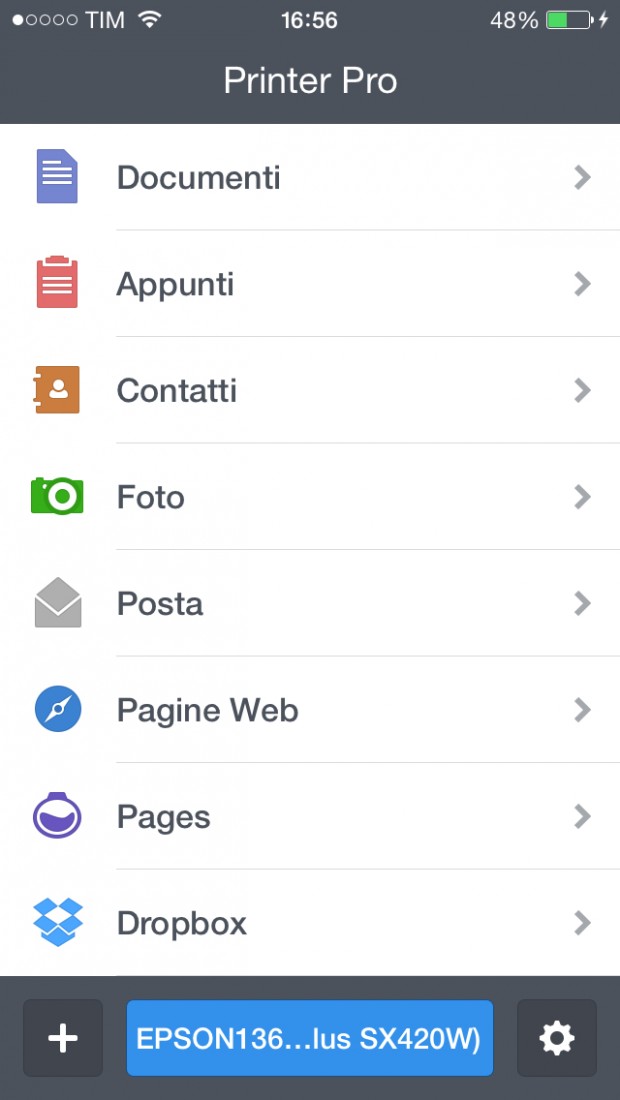Open the Appunti menu entry
620x1100 pixels.
(310, 283)
